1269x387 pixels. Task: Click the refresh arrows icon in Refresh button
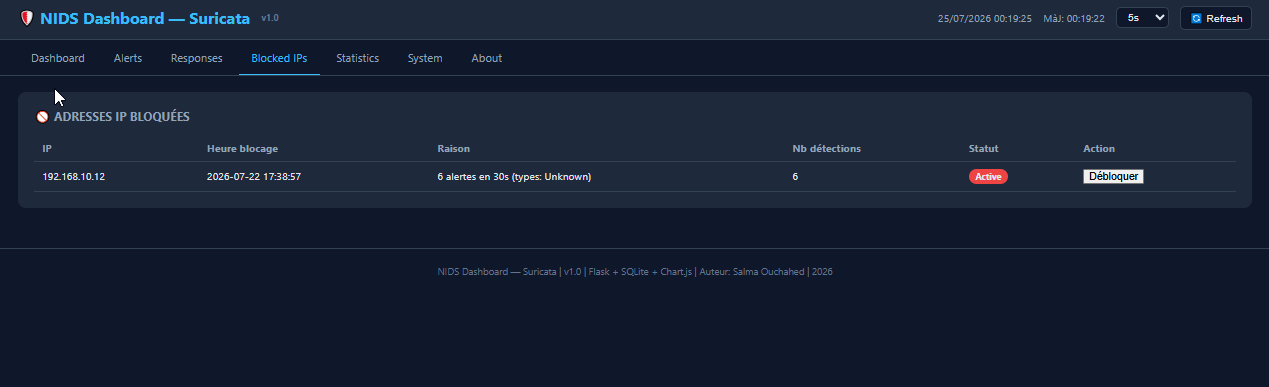coord(1196,18)
